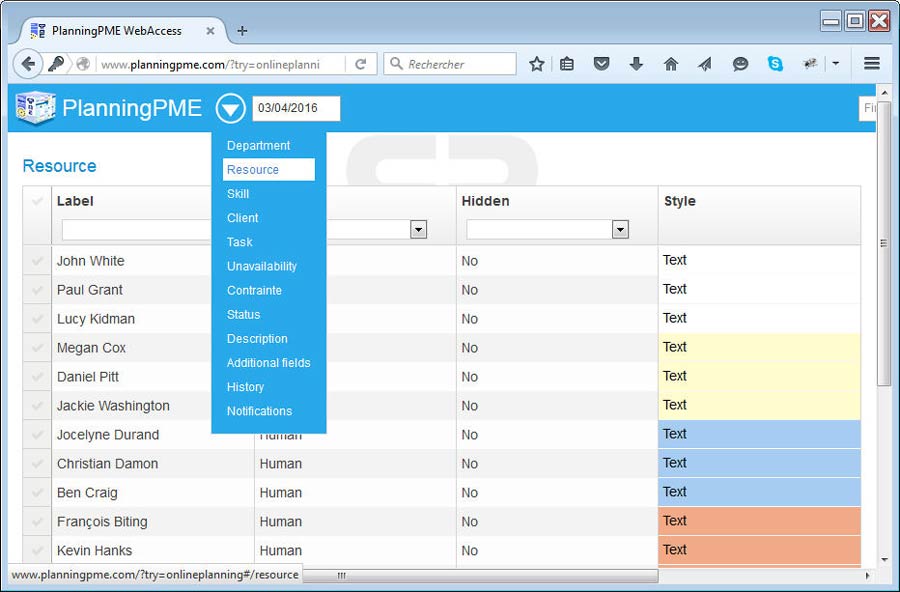Tick the select-all checkmark in header
The height and width of the screenshot is (592, 900).
37,201
